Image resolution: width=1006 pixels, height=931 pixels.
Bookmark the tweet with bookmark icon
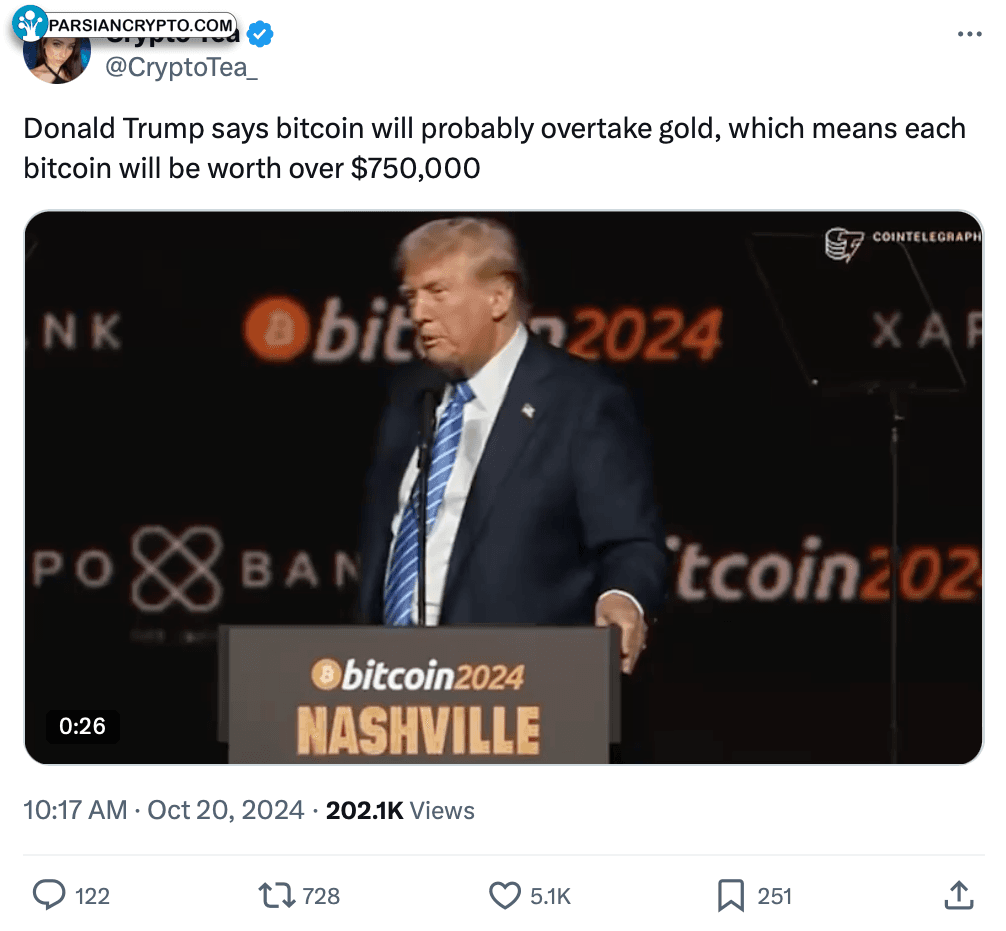tap(731, 895)
